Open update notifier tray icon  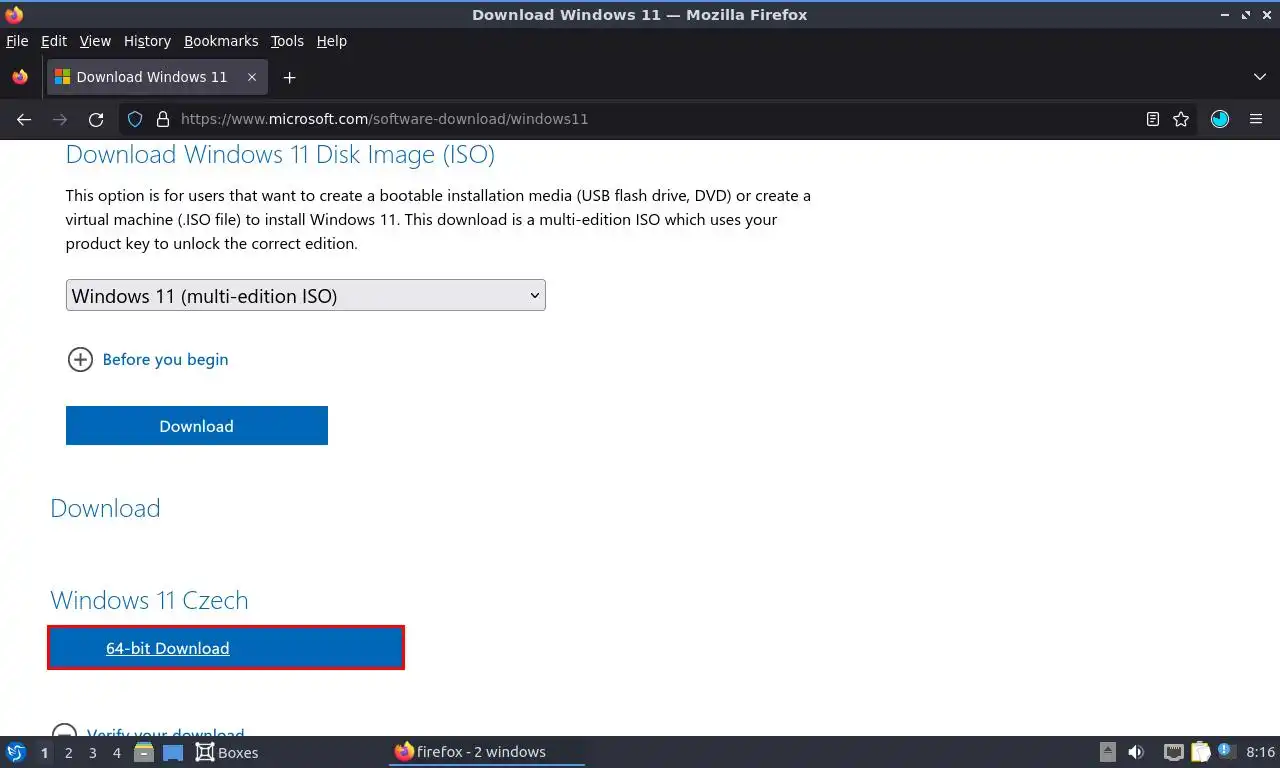point(1226,752)
